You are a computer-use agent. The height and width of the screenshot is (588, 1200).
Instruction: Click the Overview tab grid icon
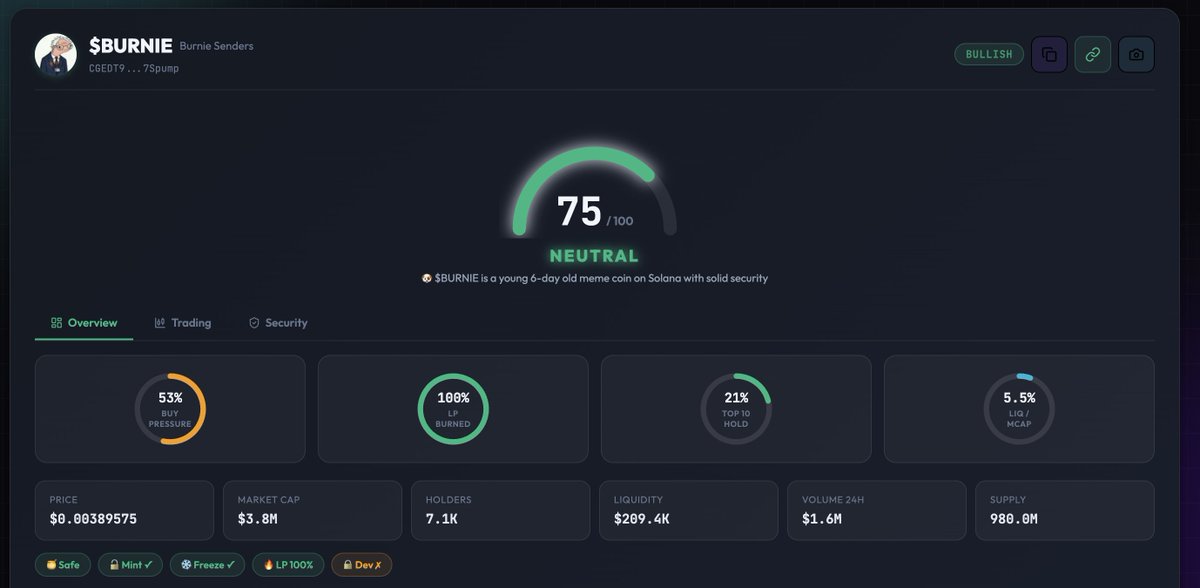coord(57,323)
